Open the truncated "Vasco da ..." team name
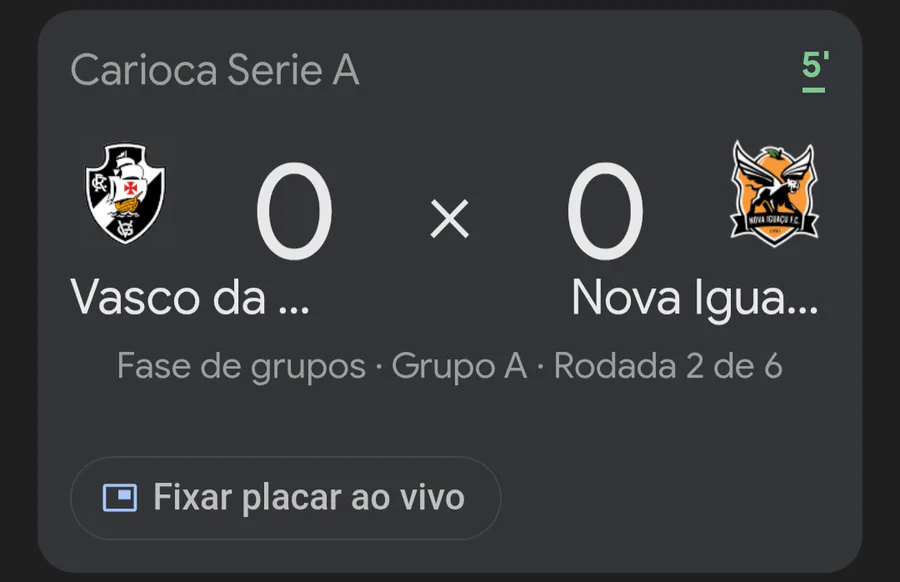 point(190,298)
